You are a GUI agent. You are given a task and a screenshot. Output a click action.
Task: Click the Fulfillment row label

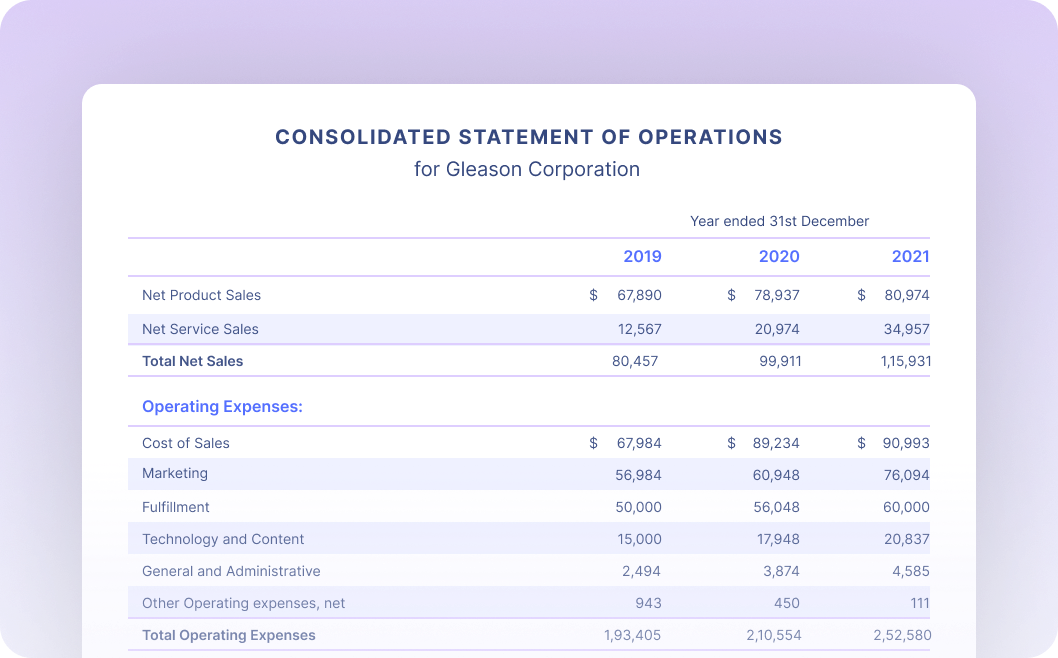(176, 507)
